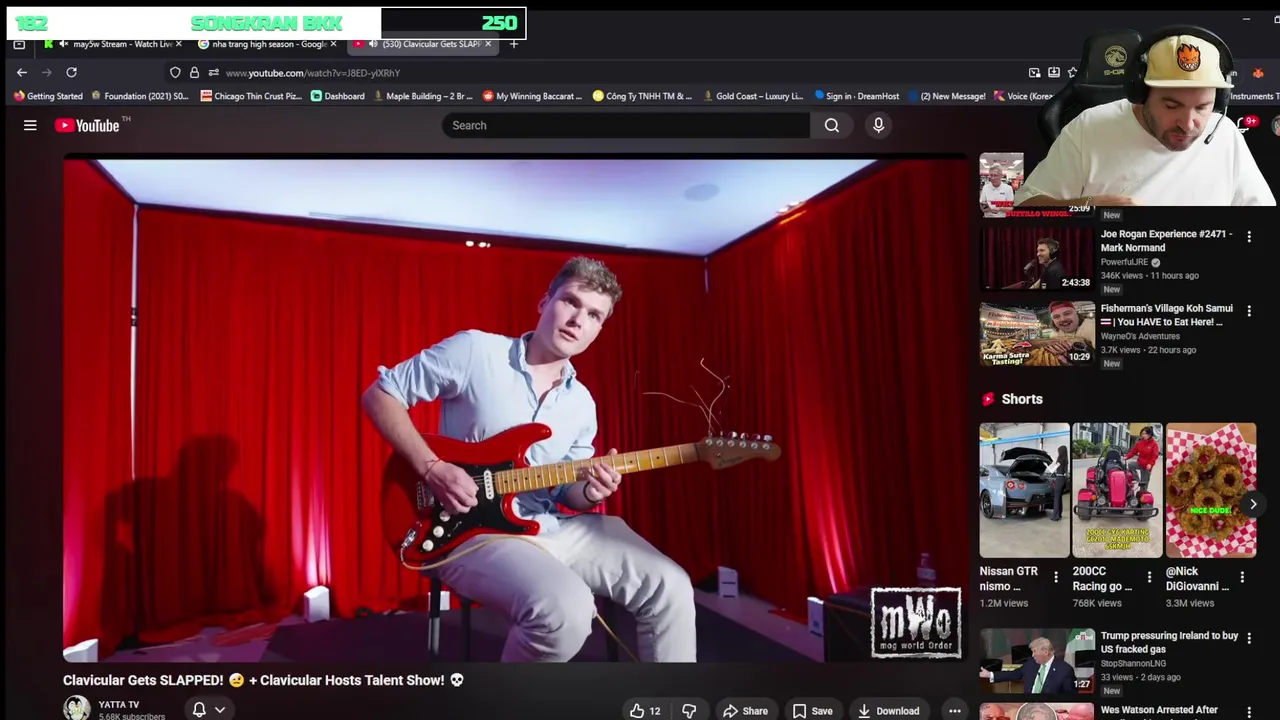1280x720 pixels.
Task: Open Trump pressuring Ireland video thumbnail
Action: tap(1037, 660)
